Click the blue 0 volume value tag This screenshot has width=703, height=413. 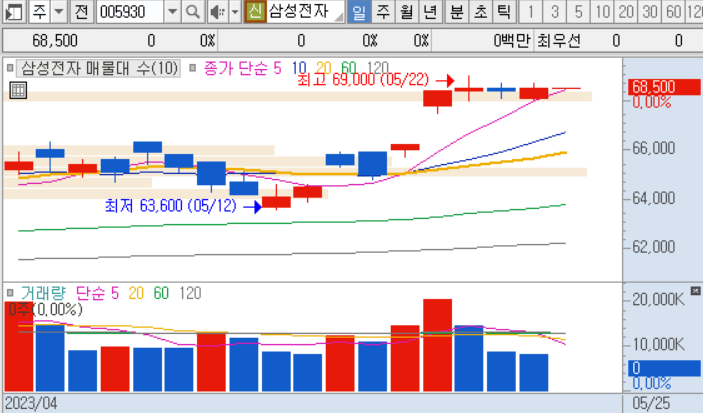pos(664,368)
